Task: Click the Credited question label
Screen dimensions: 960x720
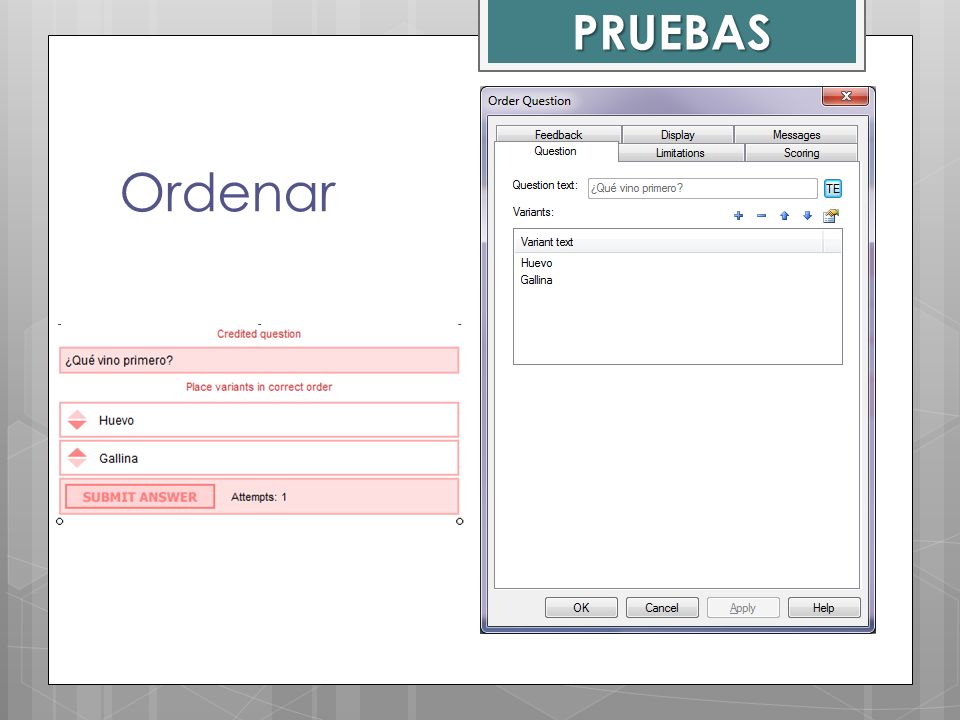Action: click(259, 334)
